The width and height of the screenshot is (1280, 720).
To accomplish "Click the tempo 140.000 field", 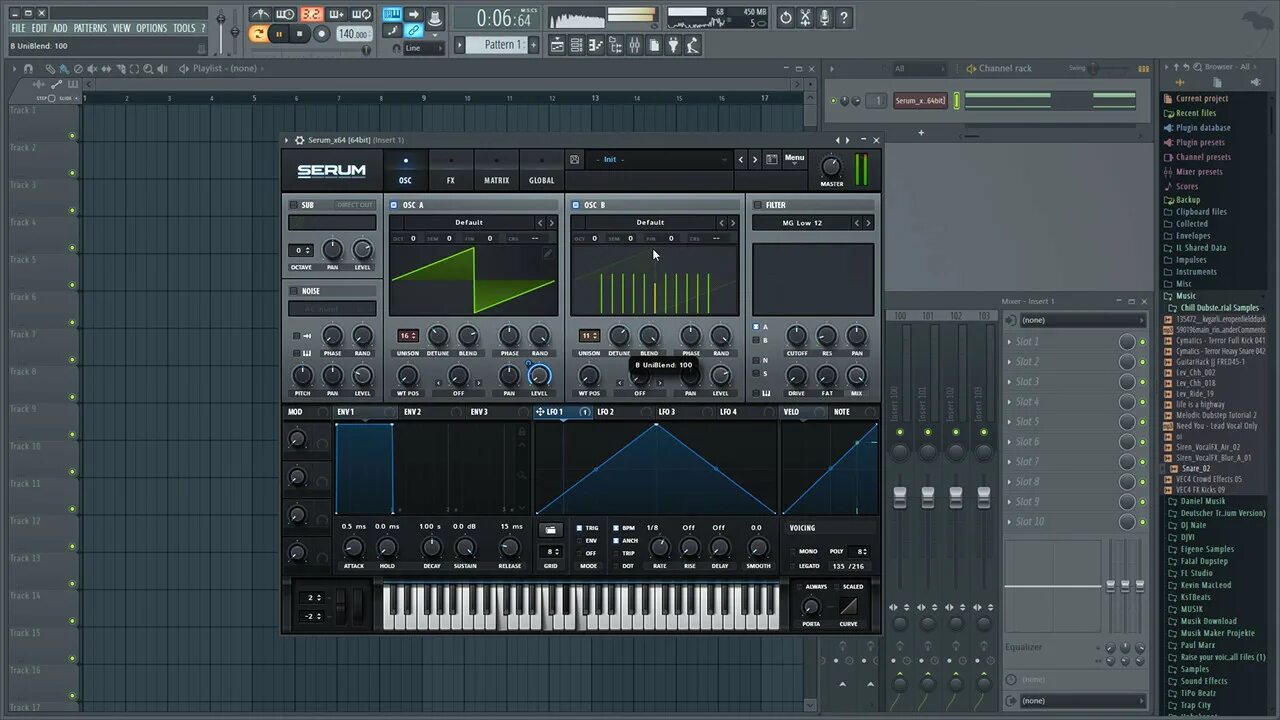I will (x=353, y=34).
